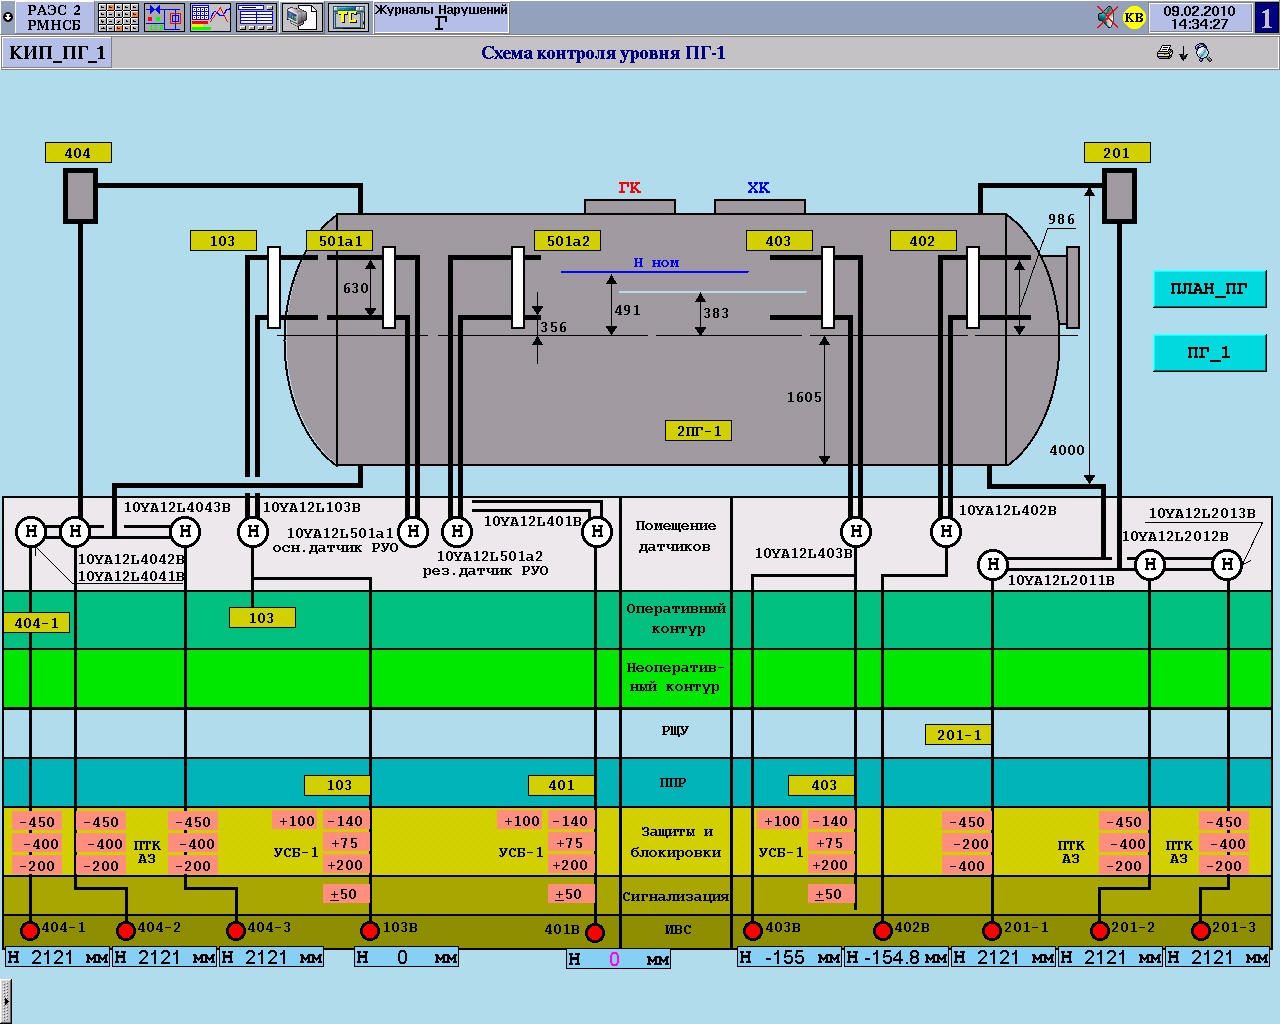This screenshot has width=1280, height=1024.
Task: Click the yellow 201 vessel tag
Action: click(x=1117, y=153)
